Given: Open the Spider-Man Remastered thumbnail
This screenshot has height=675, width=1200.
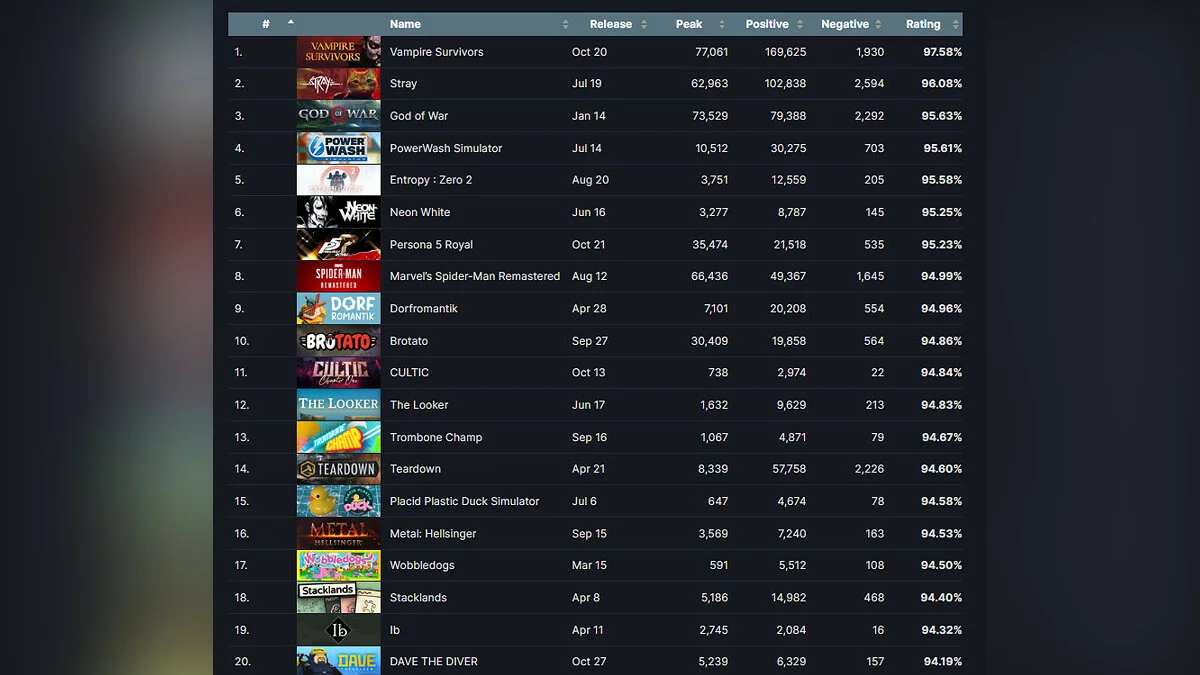Looking at the screenshot, I should (339, 276).
